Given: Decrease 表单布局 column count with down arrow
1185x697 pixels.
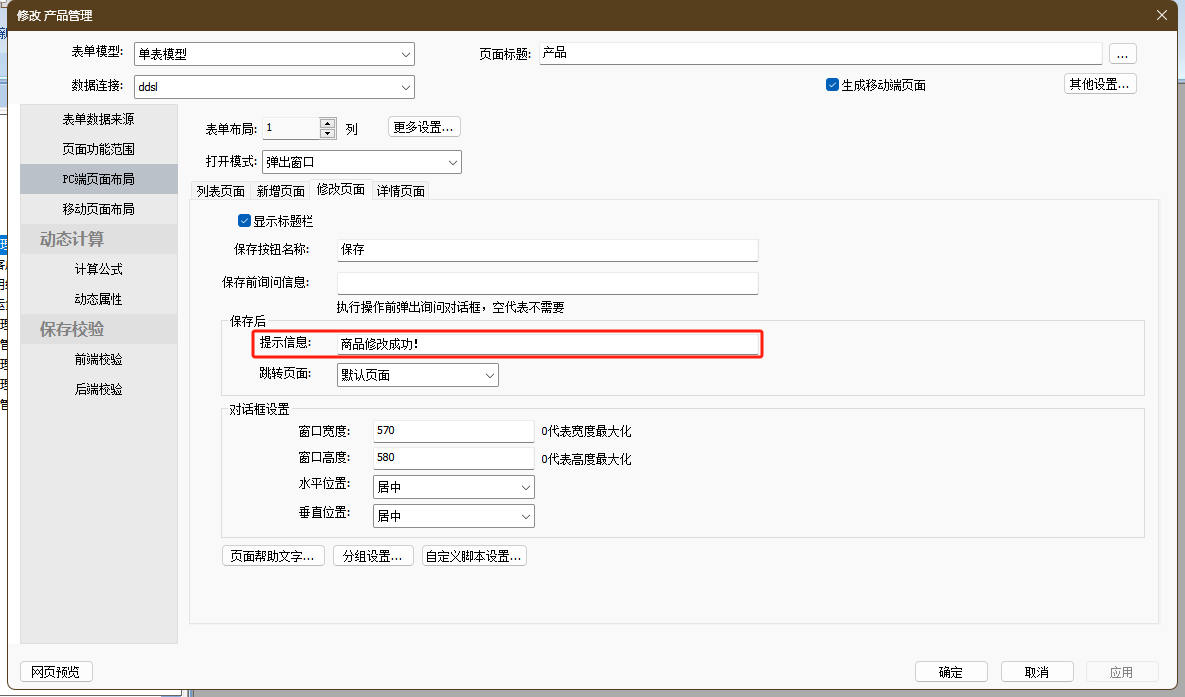Looking at the screenshot, I should point(328,133).
